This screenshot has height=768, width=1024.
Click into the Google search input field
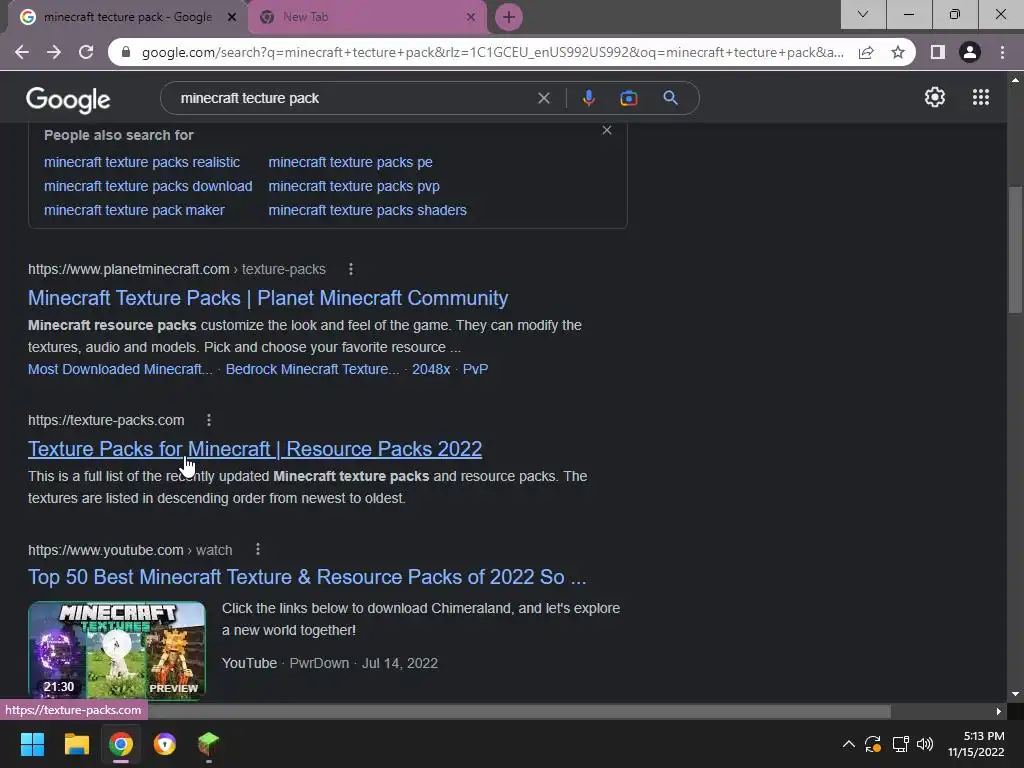tap(353, 98)
